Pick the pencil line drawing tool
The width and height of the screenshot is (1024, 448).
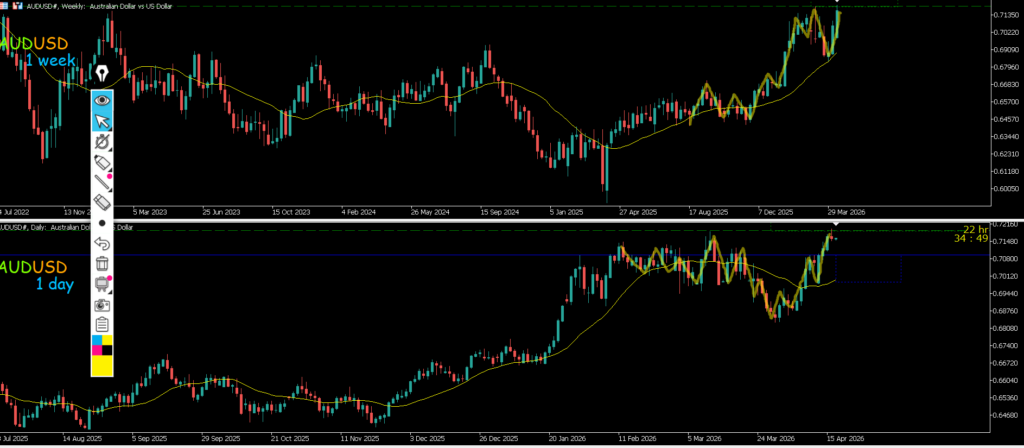click(x=101, y=182)
